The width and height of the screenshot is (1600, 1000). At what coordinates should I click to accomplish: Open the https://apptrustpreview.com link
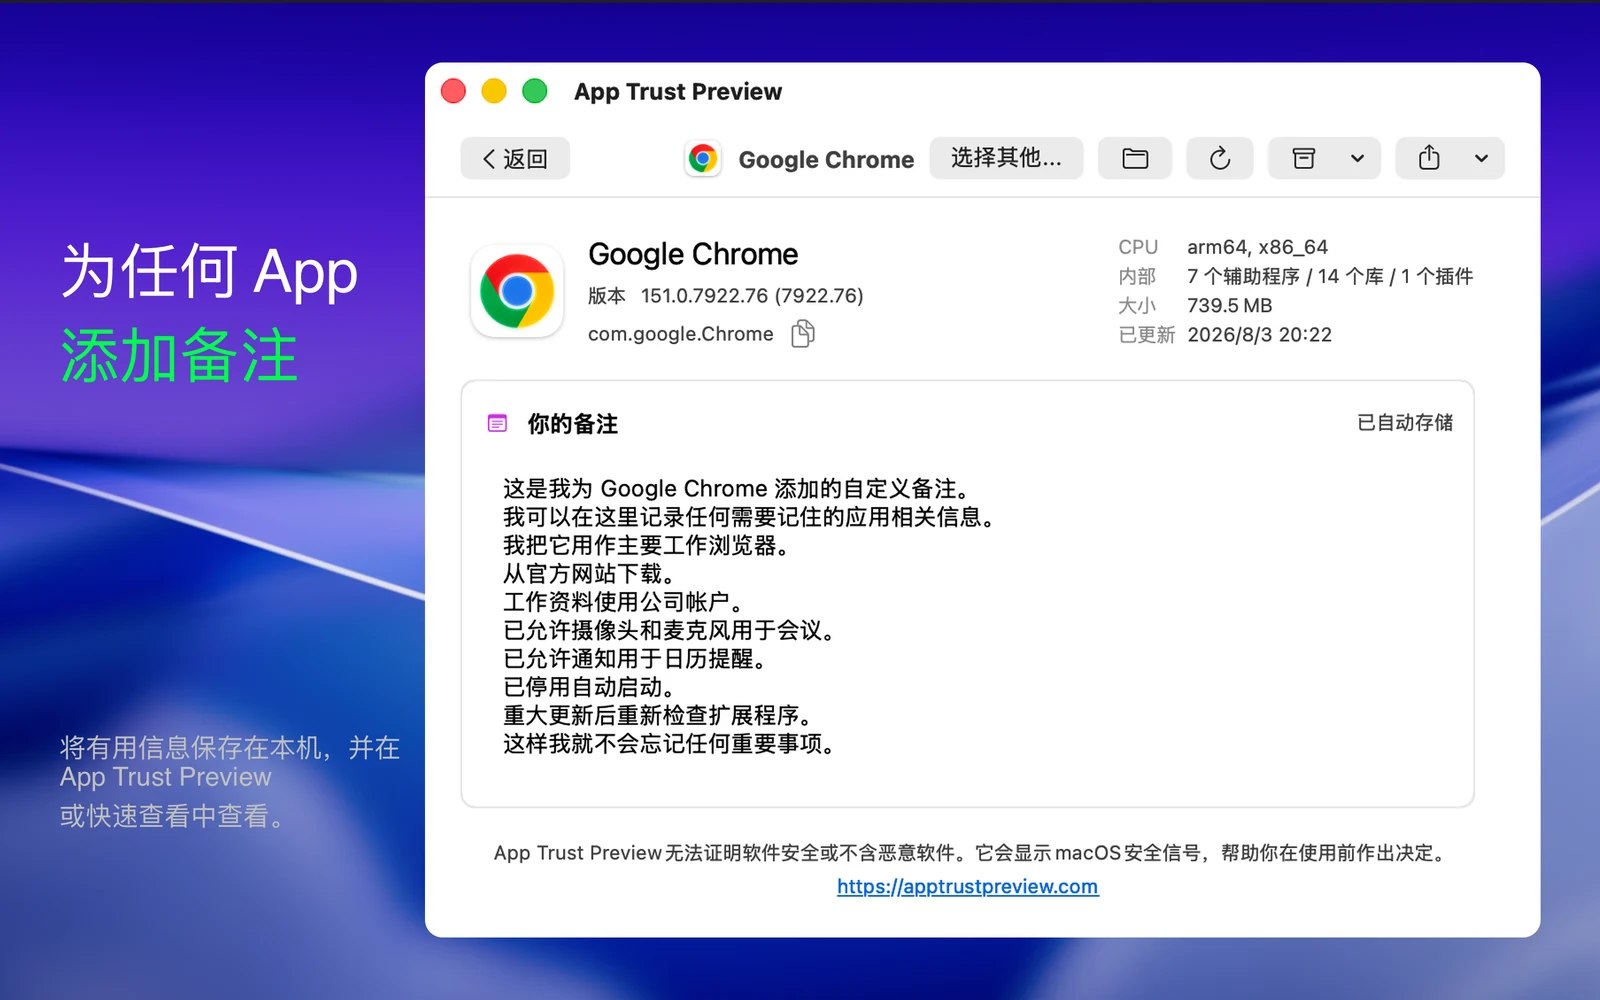[x=968, y=886]
